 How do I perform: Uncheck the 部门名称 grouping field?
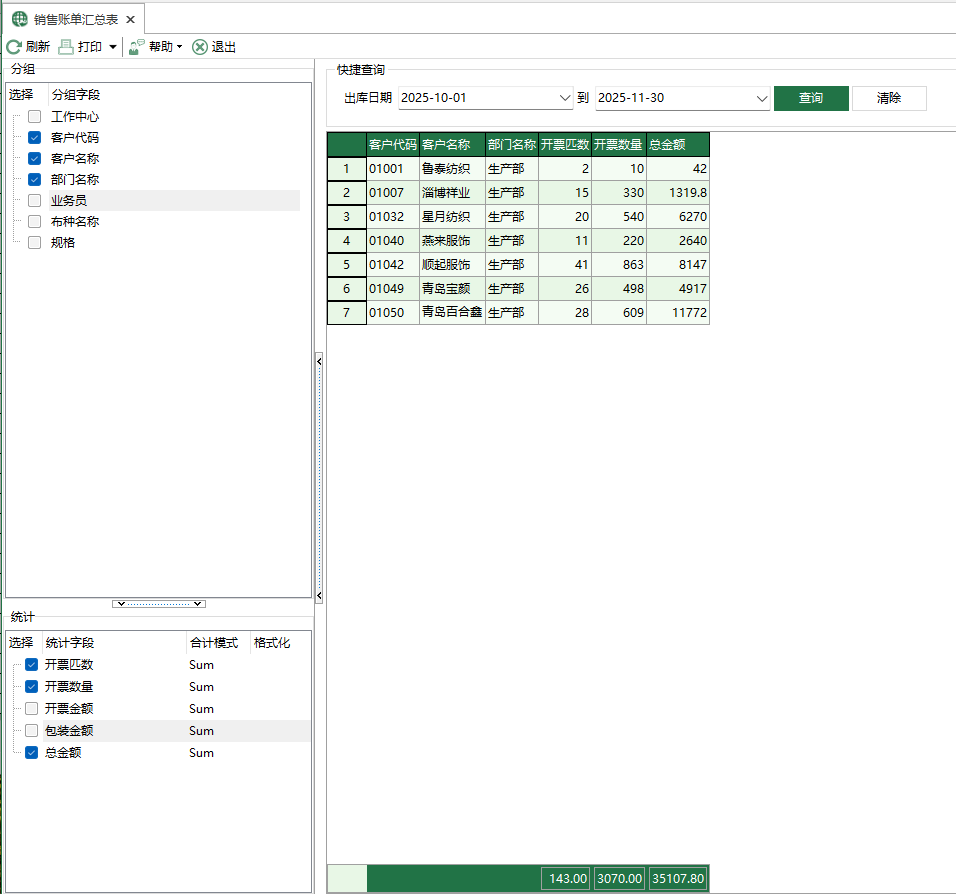coord(35,180)
